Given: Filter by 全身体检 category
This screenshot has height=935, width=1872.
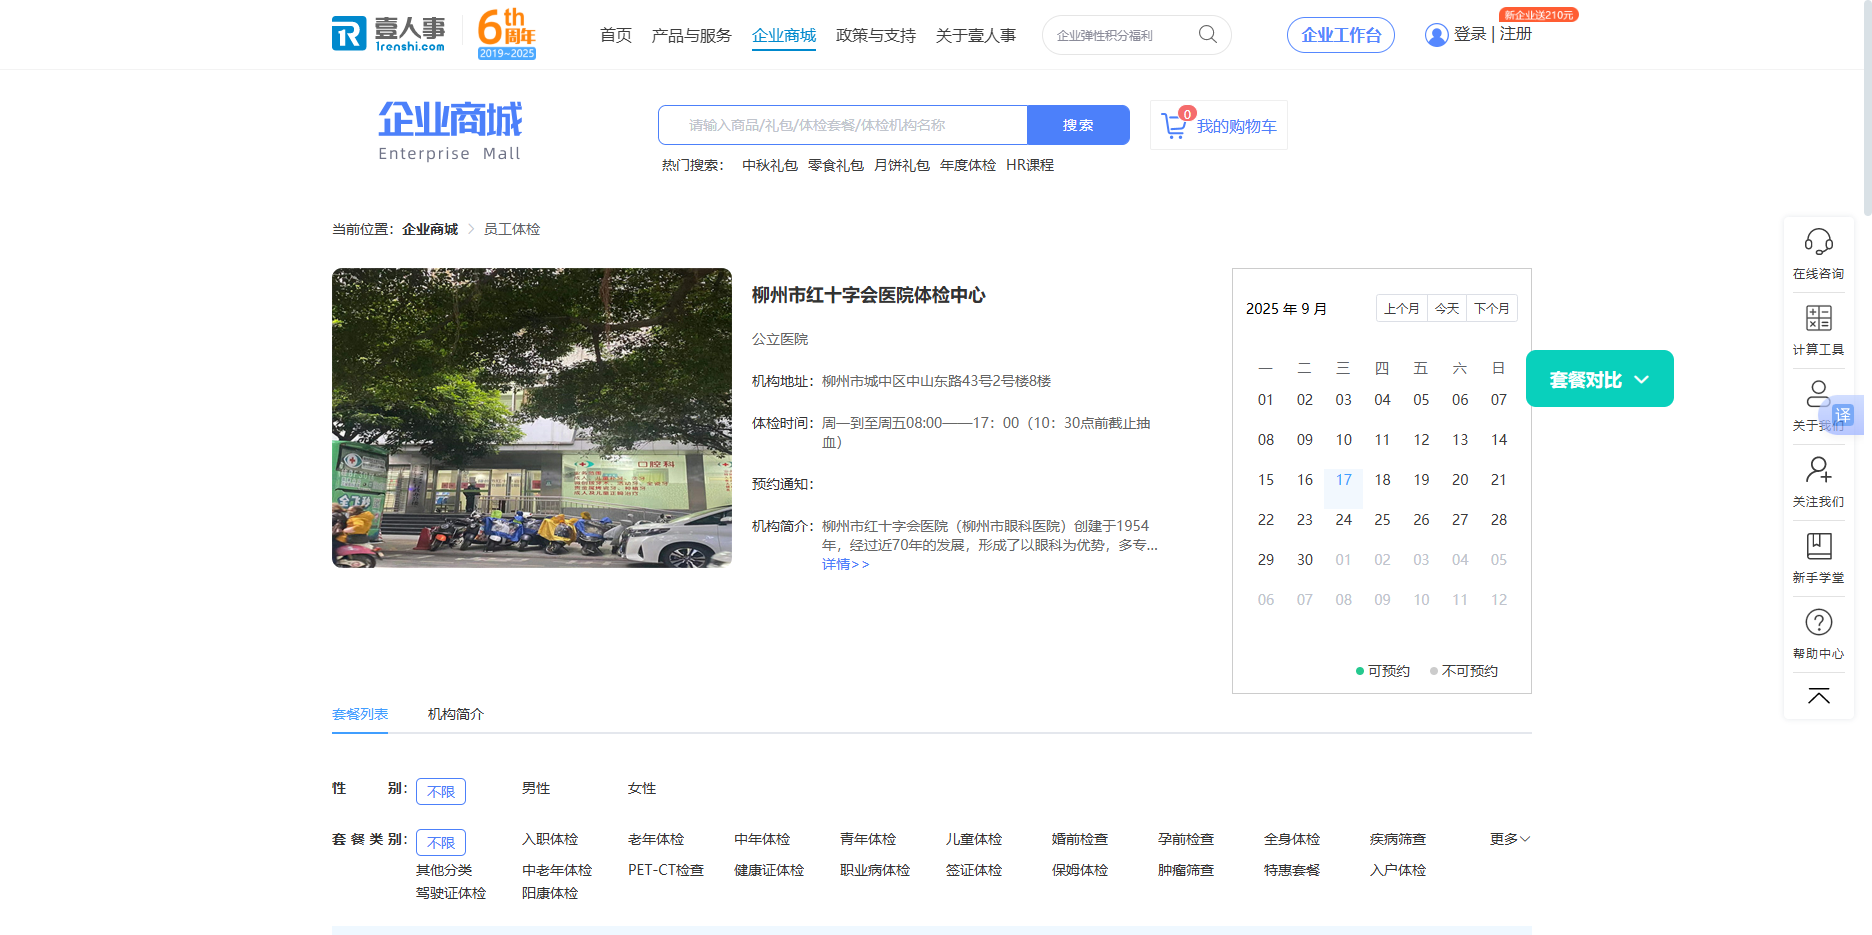Looking at the screenshot, I should click(1292, 839).
